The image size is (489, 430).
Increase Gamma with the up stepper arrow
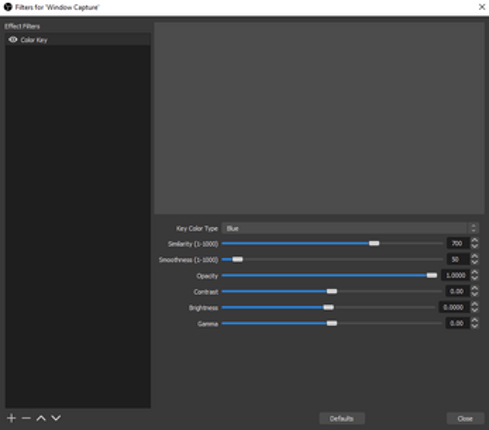point(475,320)
